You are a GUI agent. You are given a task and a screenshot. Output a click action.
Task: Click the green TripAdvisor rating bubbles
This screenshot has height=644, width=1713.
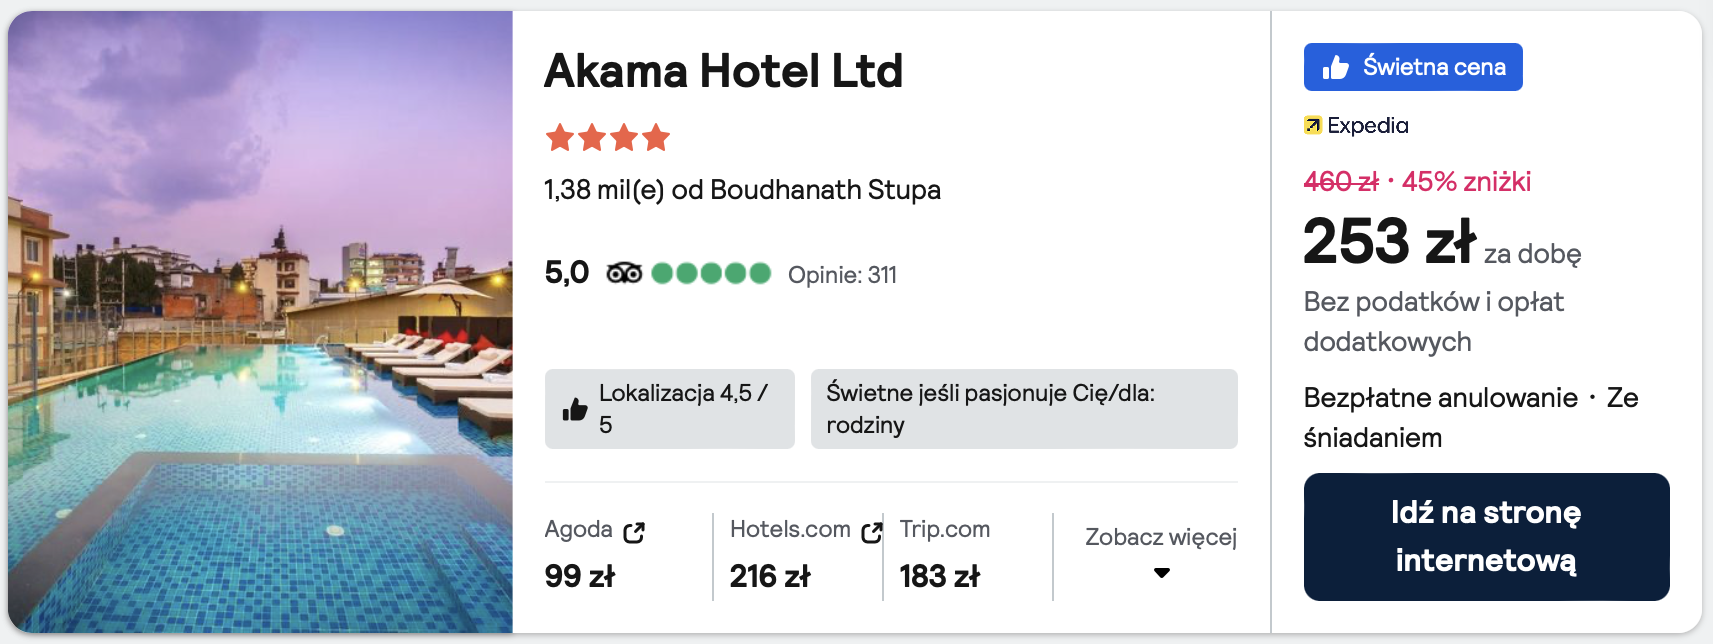click(x=711, y=273)
